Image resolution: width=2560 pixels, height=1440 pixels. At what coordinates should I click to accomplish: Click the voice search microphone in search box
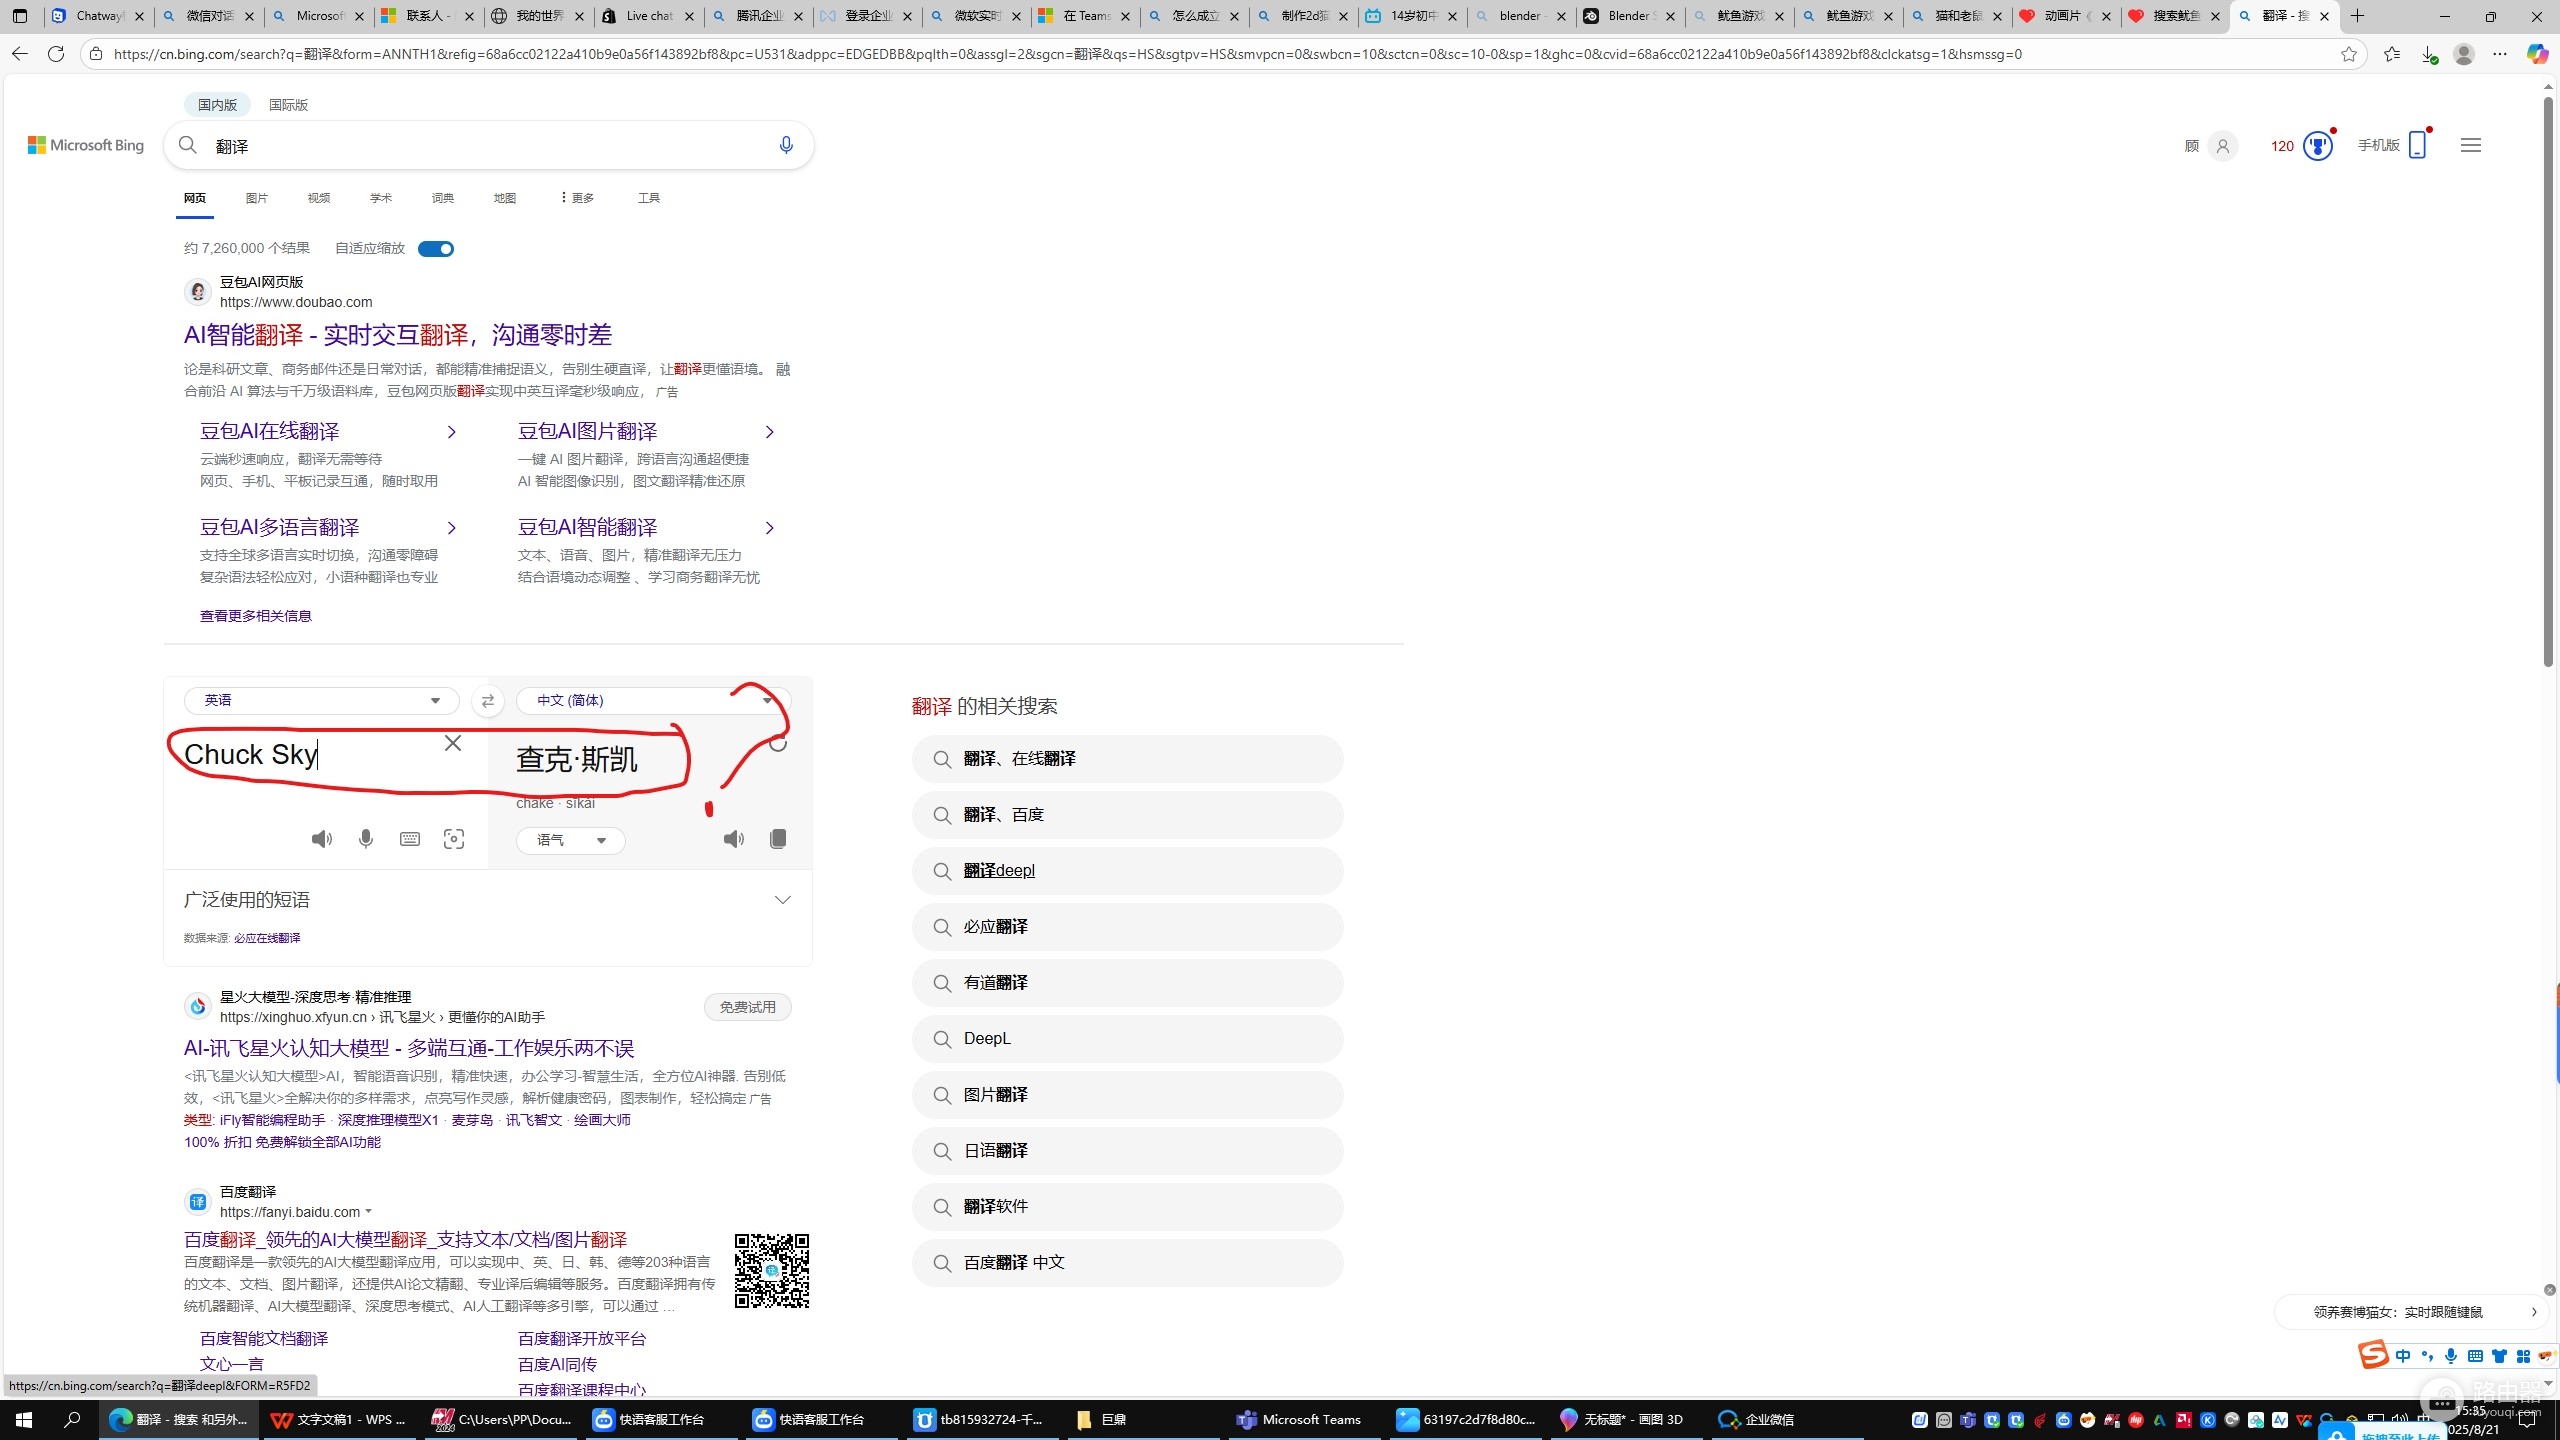pos(786,145)
